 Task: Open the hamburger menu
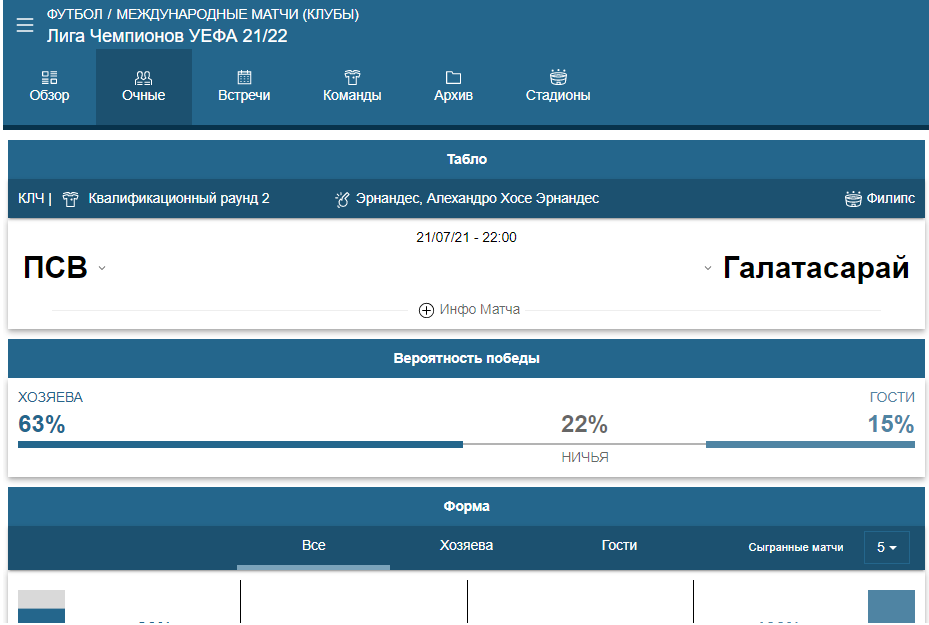pyautogui.click(x=25, y=25)
